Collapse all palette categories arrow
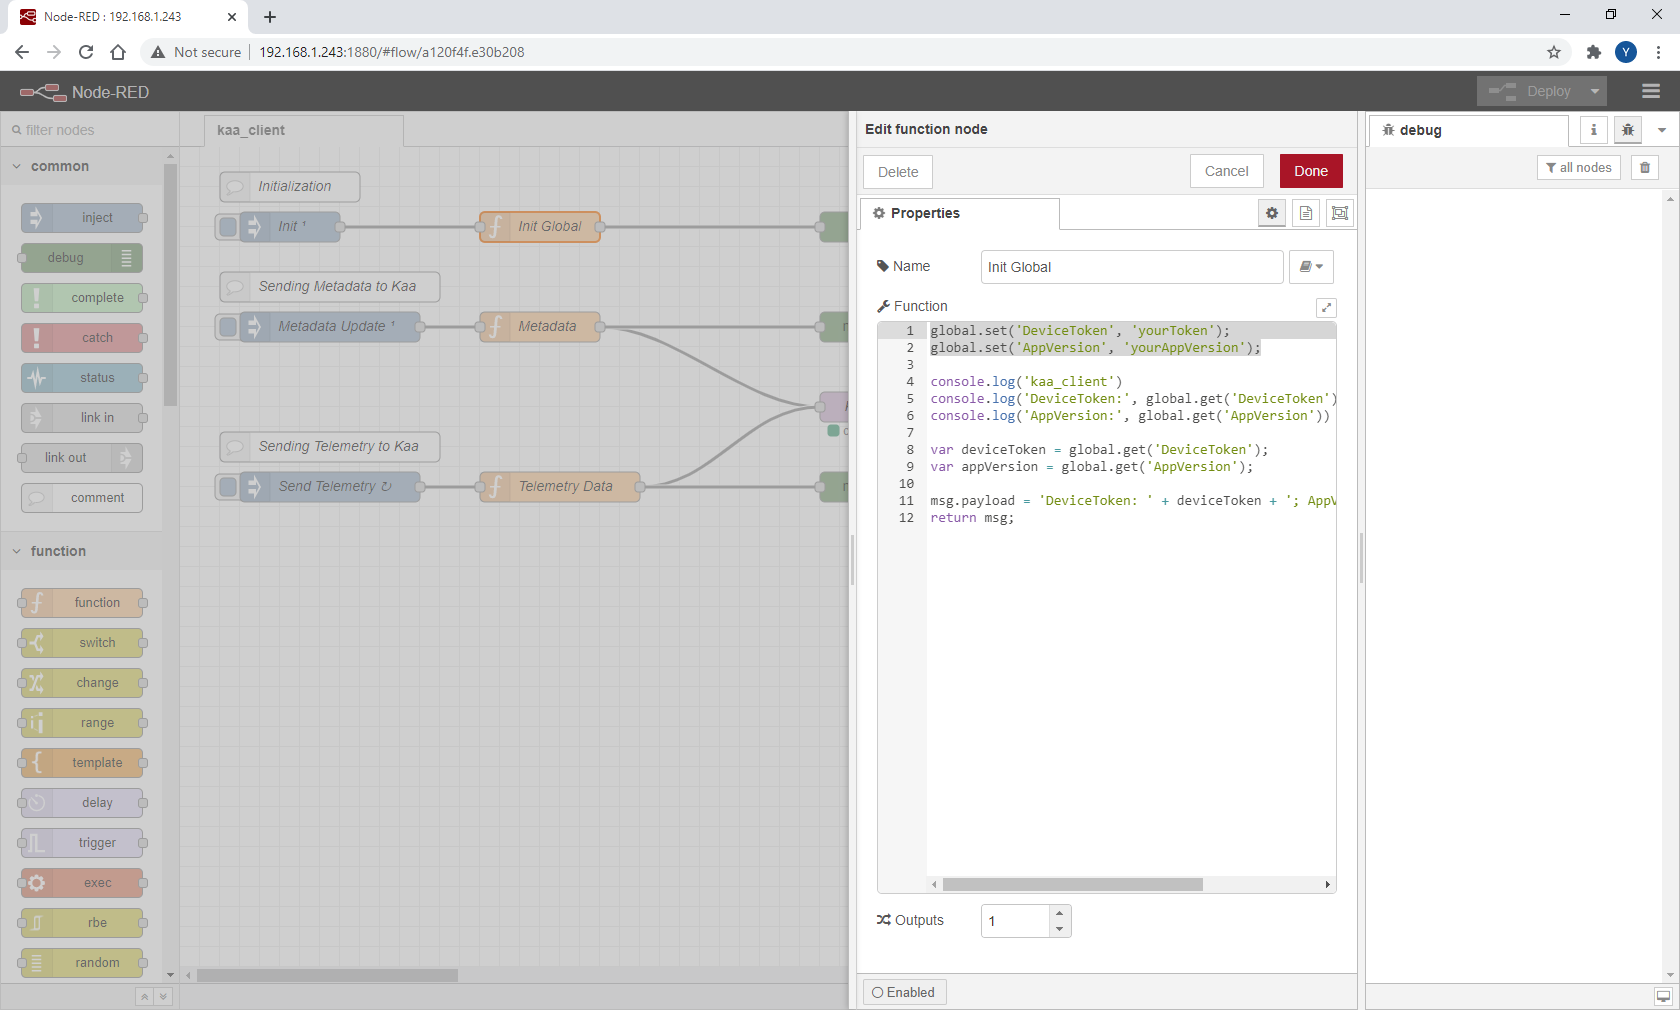Screen dimensions: 1680x1010 (144, 997)
